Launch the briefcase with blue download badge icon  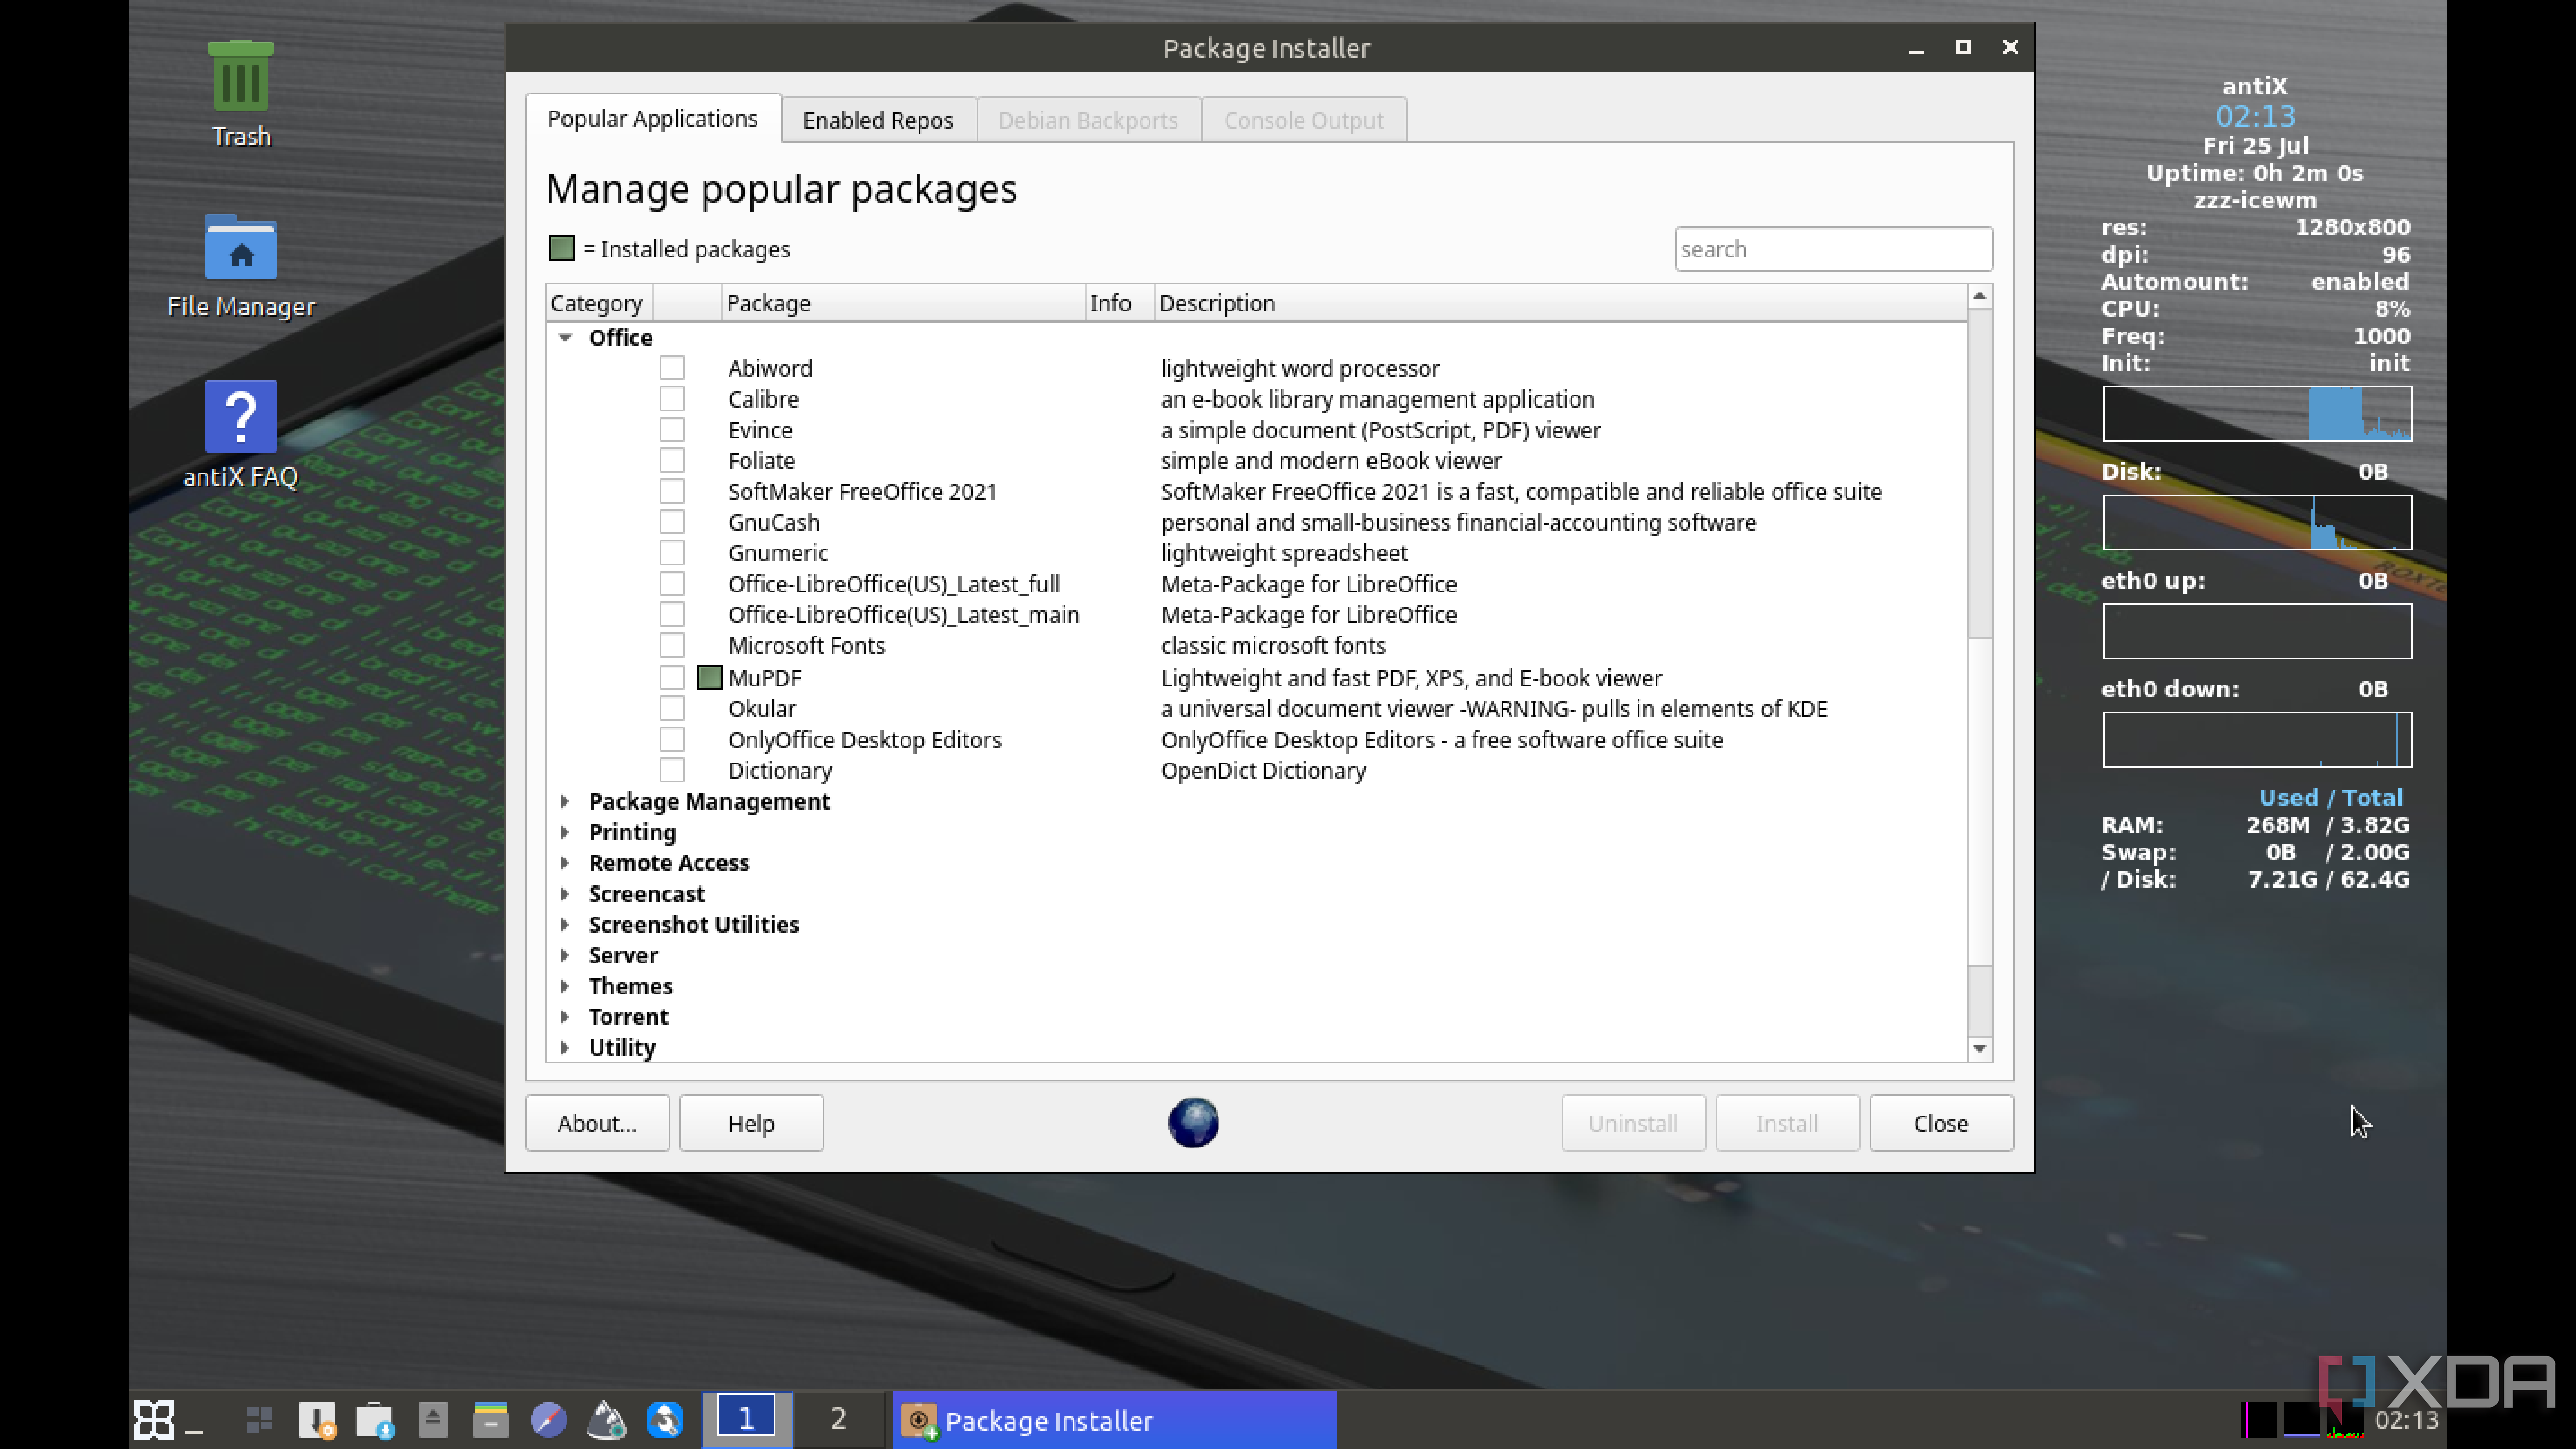click(375, 1419)
